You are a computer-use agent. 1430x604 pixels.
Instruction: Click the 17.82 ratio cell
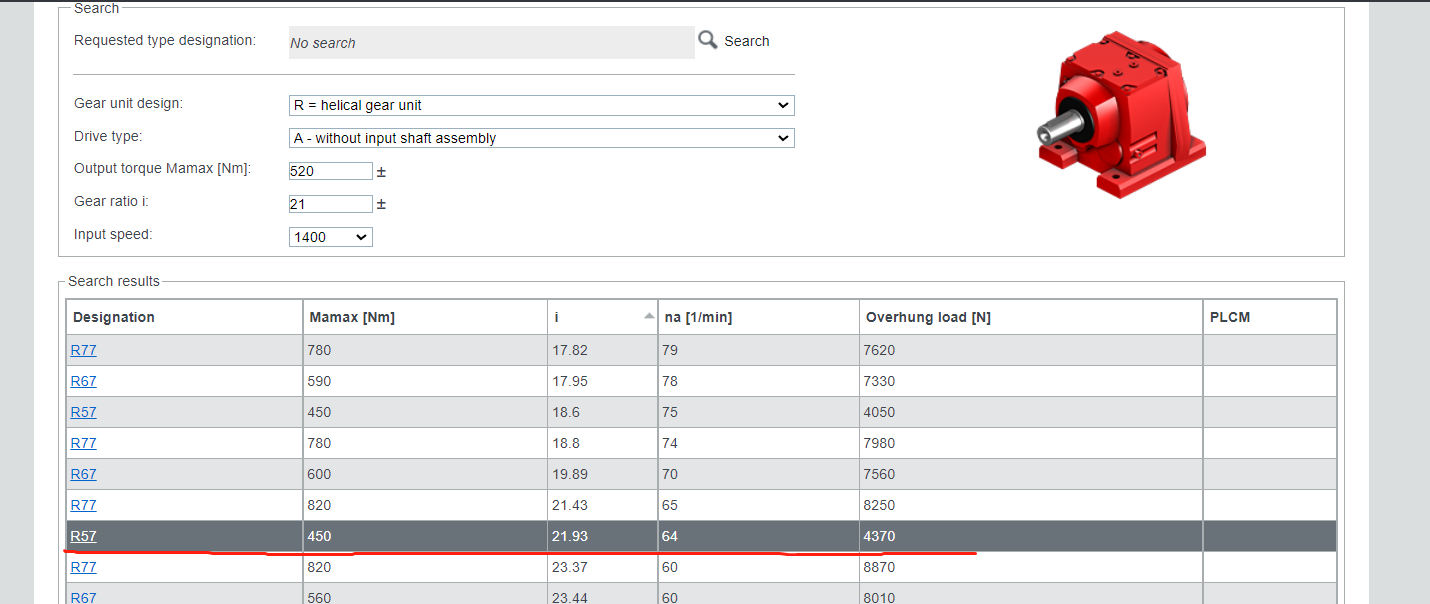click(602, 350)
